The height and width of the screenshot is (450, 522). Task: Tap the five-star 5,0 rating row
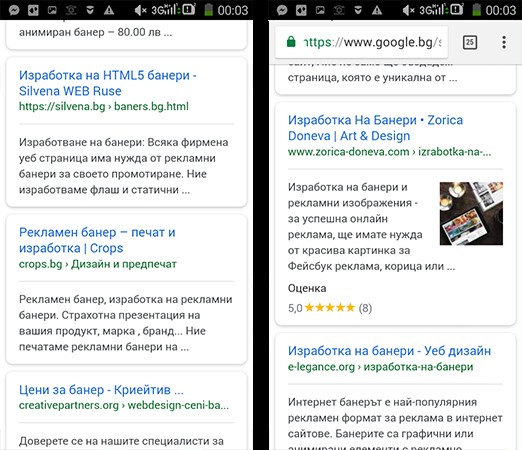point(330,308)
